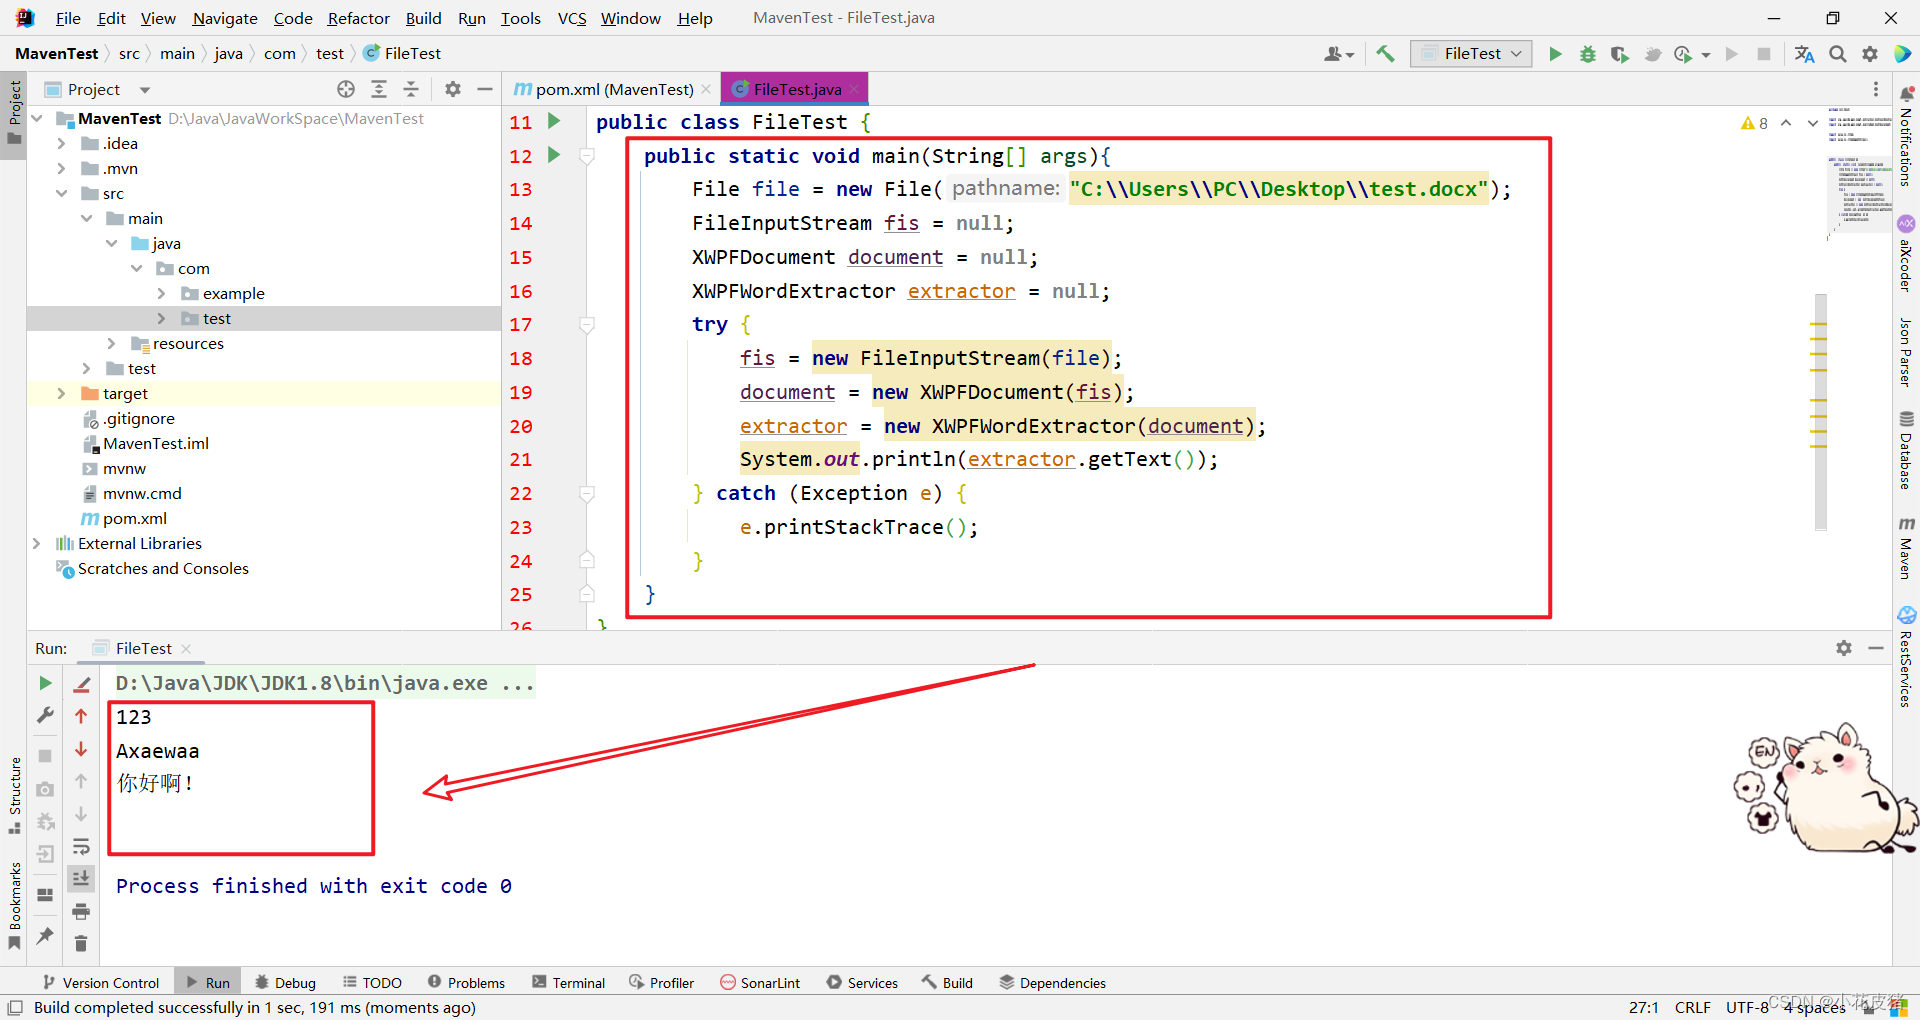Screen dimensions: 1920x1020
Task: Click the editor vertical scrollbar
Action: tap(1820, 411)
